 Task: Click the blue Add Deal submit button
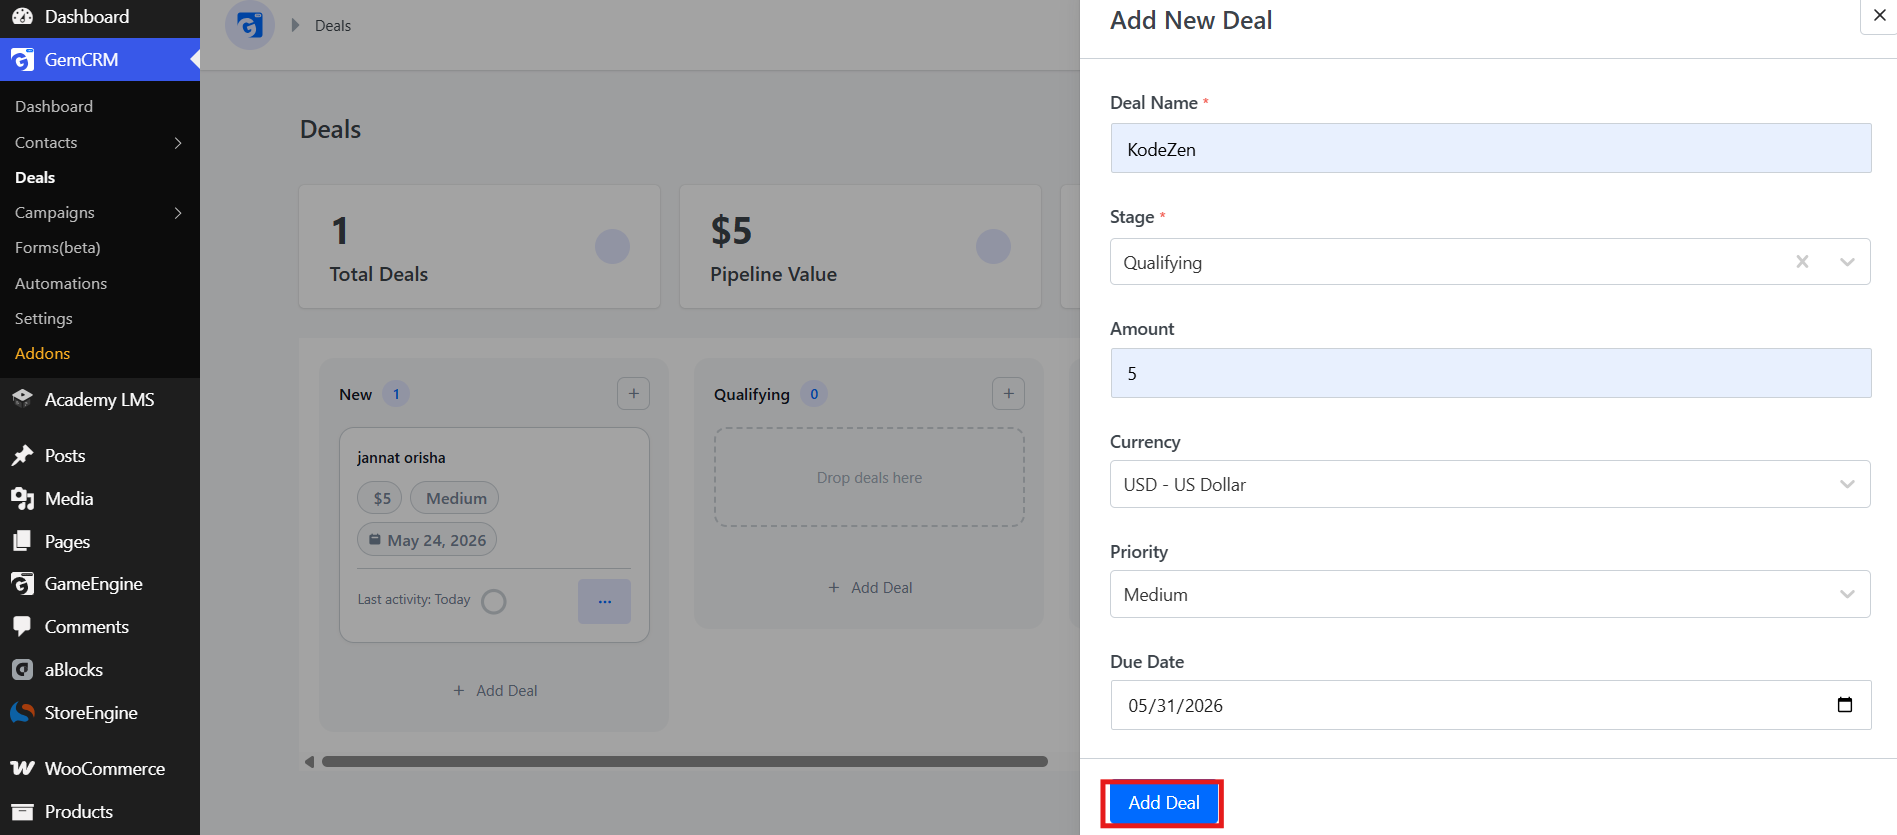coord(1164,803)
